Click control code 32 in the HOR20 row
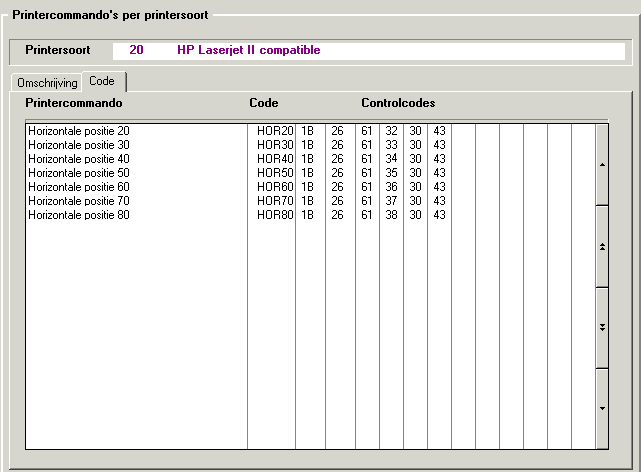Image resolution: width=641 pixels, height=472 pixels. [391, 131]
